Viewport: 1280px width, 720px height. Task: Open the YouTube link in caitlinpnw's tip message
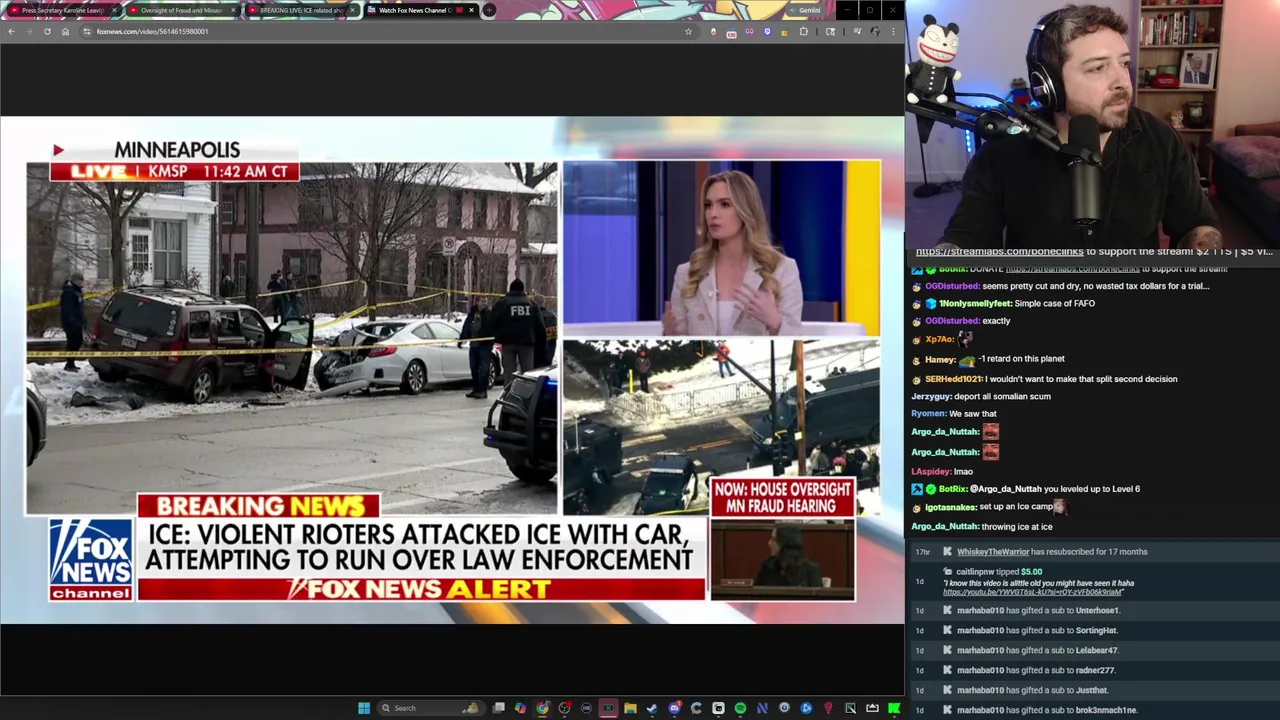(1031, 591)
